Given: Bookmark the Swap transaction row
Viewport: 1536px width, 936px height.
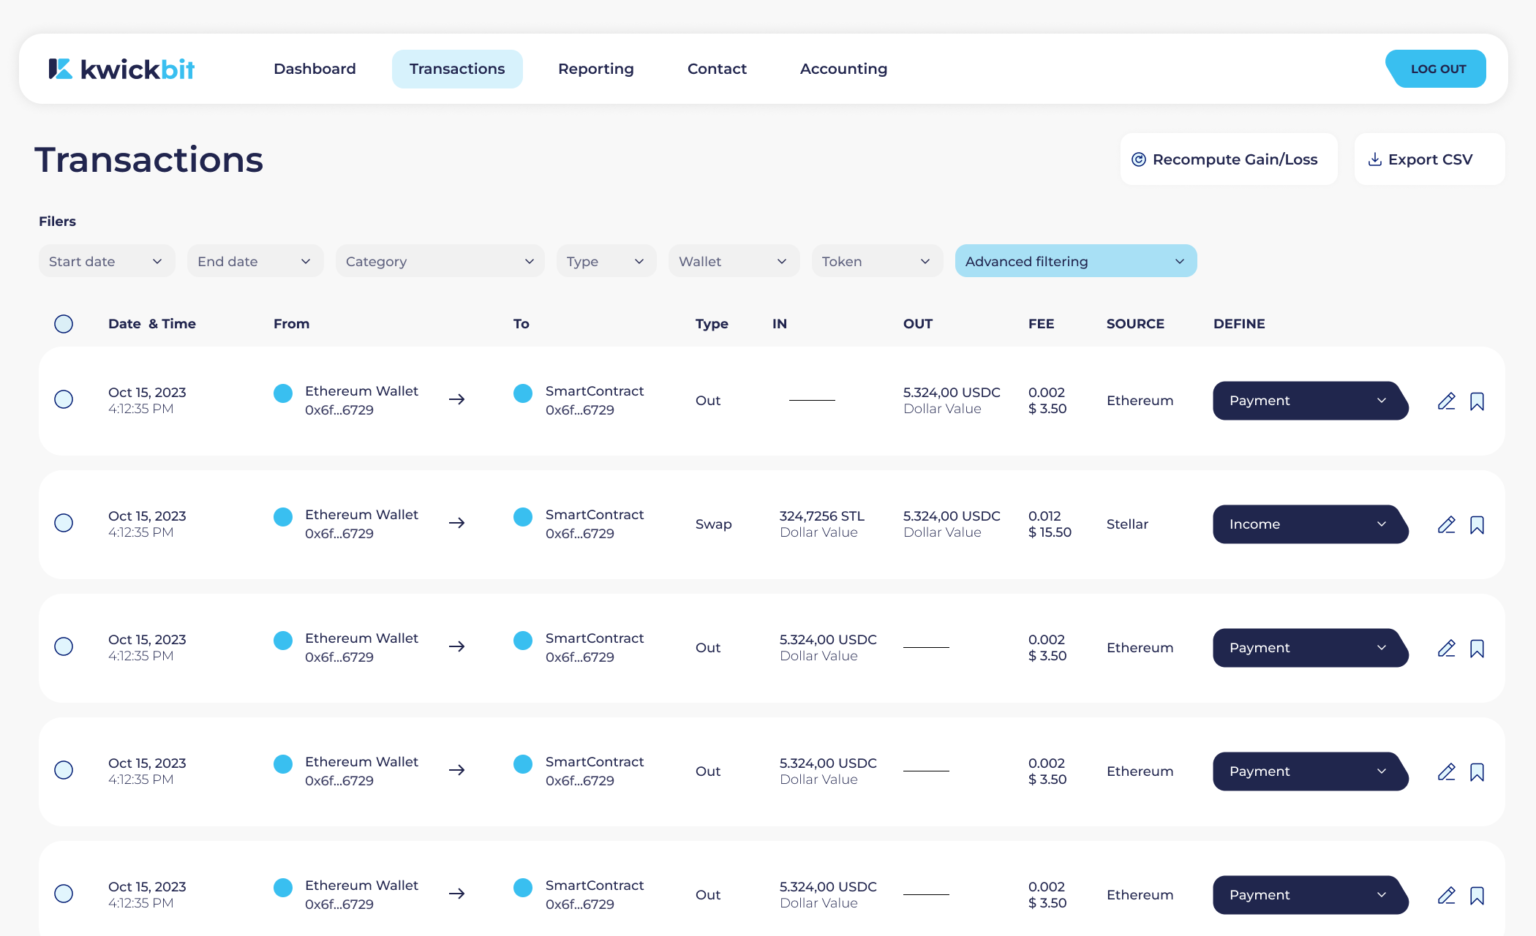Looking at the screenshot, I should (1477, 525).
